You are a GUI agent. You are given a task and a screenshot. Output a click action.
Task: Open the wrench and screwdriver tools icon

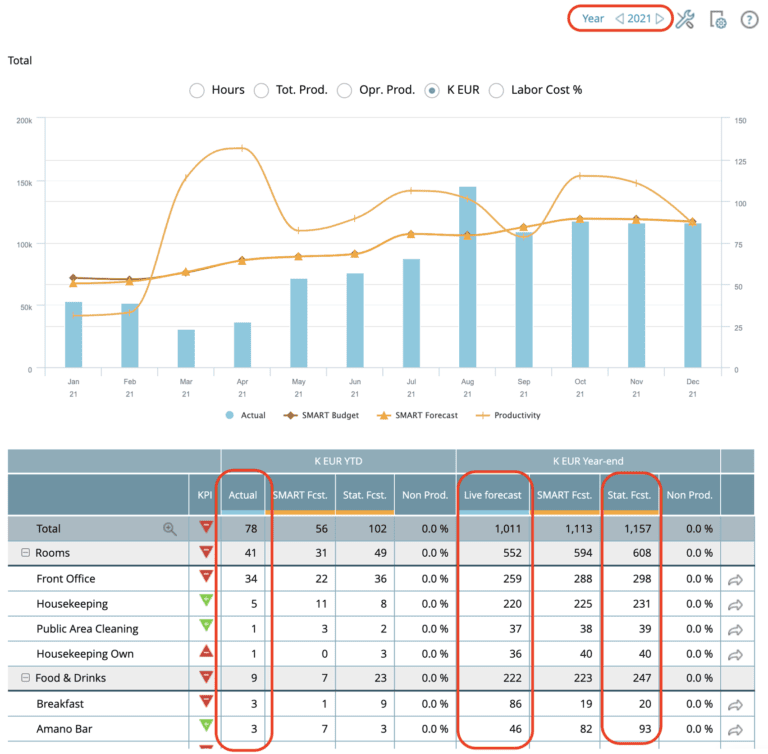click(x=685, y=19)
